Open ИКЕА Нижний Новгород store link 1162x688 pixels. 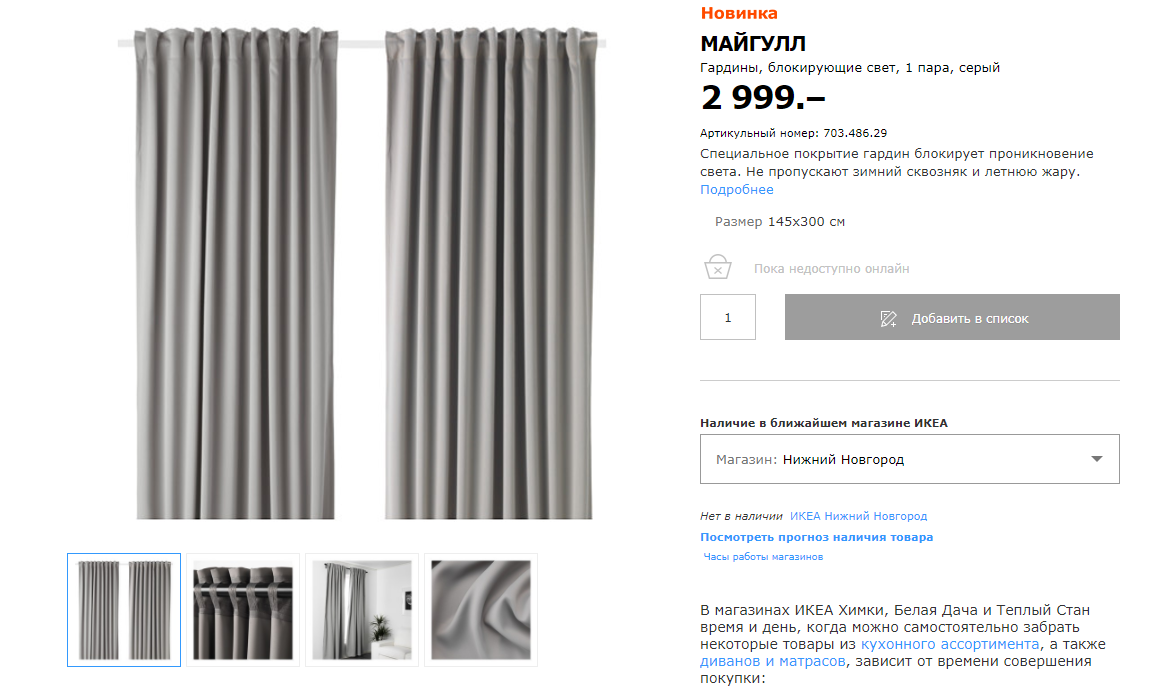click(858, 516)
